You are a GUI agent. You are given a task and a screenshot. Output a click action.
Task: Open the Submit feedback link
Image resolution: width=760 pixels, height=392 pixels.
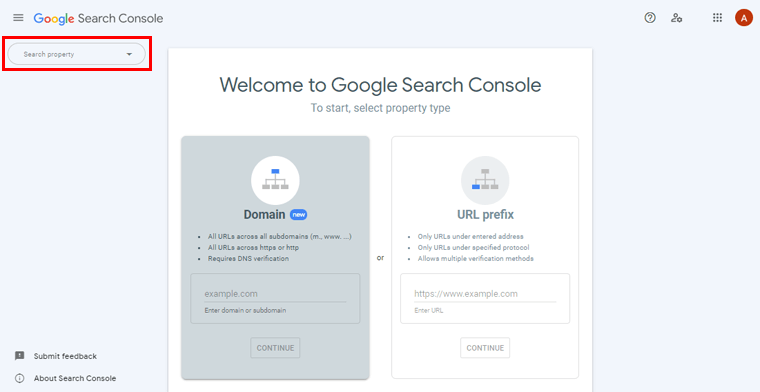coord(65,356)
